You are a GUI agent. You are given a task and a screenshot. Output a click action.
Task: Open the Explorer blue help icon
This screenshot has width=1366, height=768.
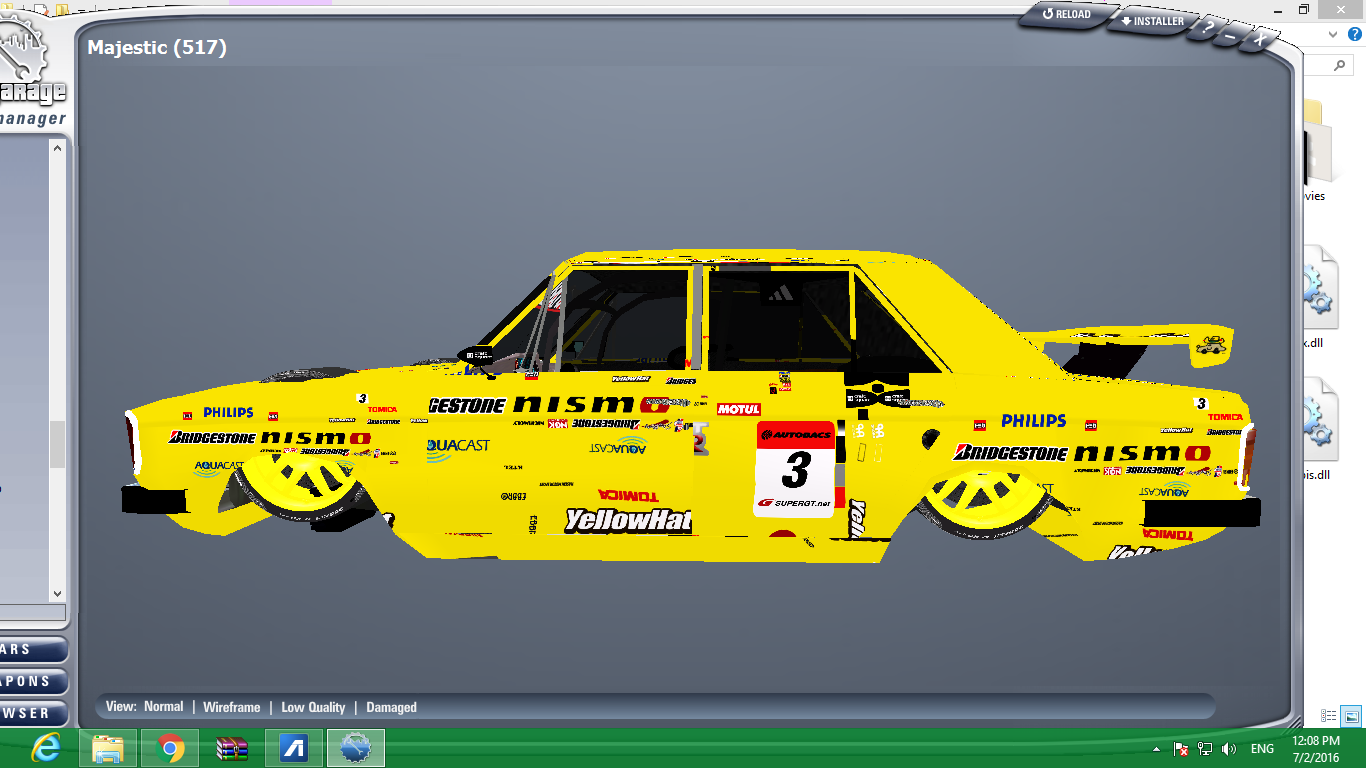(x=1355, y=33)
